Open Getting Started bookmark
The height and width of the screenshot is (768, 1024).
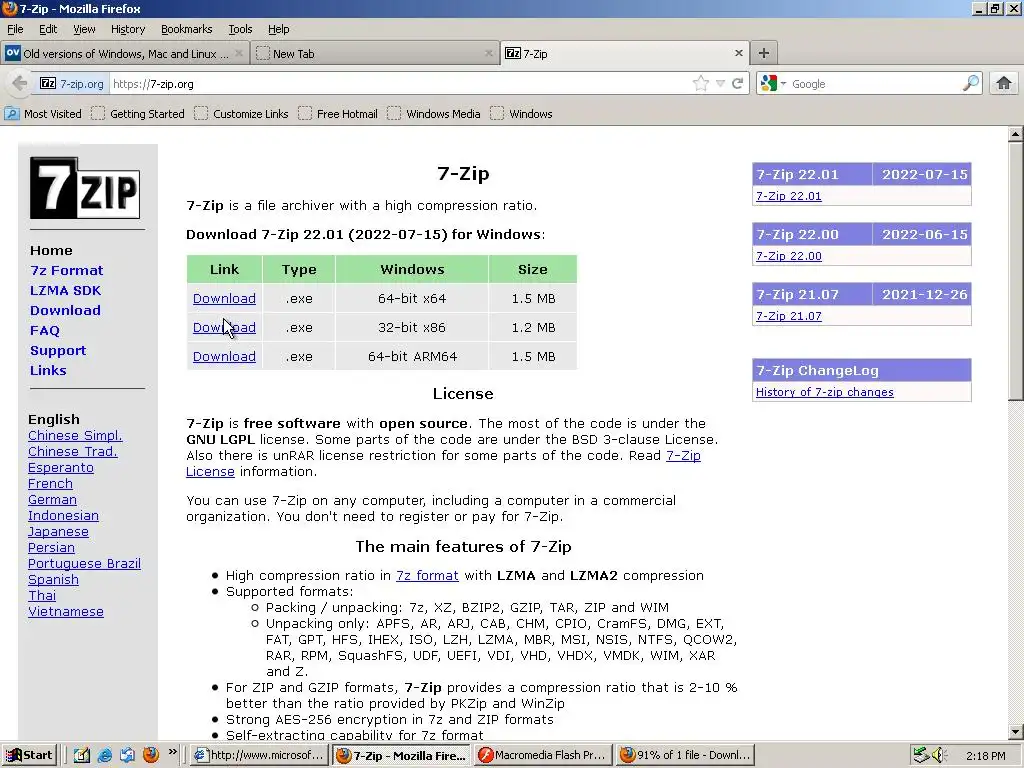pyautogui.click(x=138, y=114)
